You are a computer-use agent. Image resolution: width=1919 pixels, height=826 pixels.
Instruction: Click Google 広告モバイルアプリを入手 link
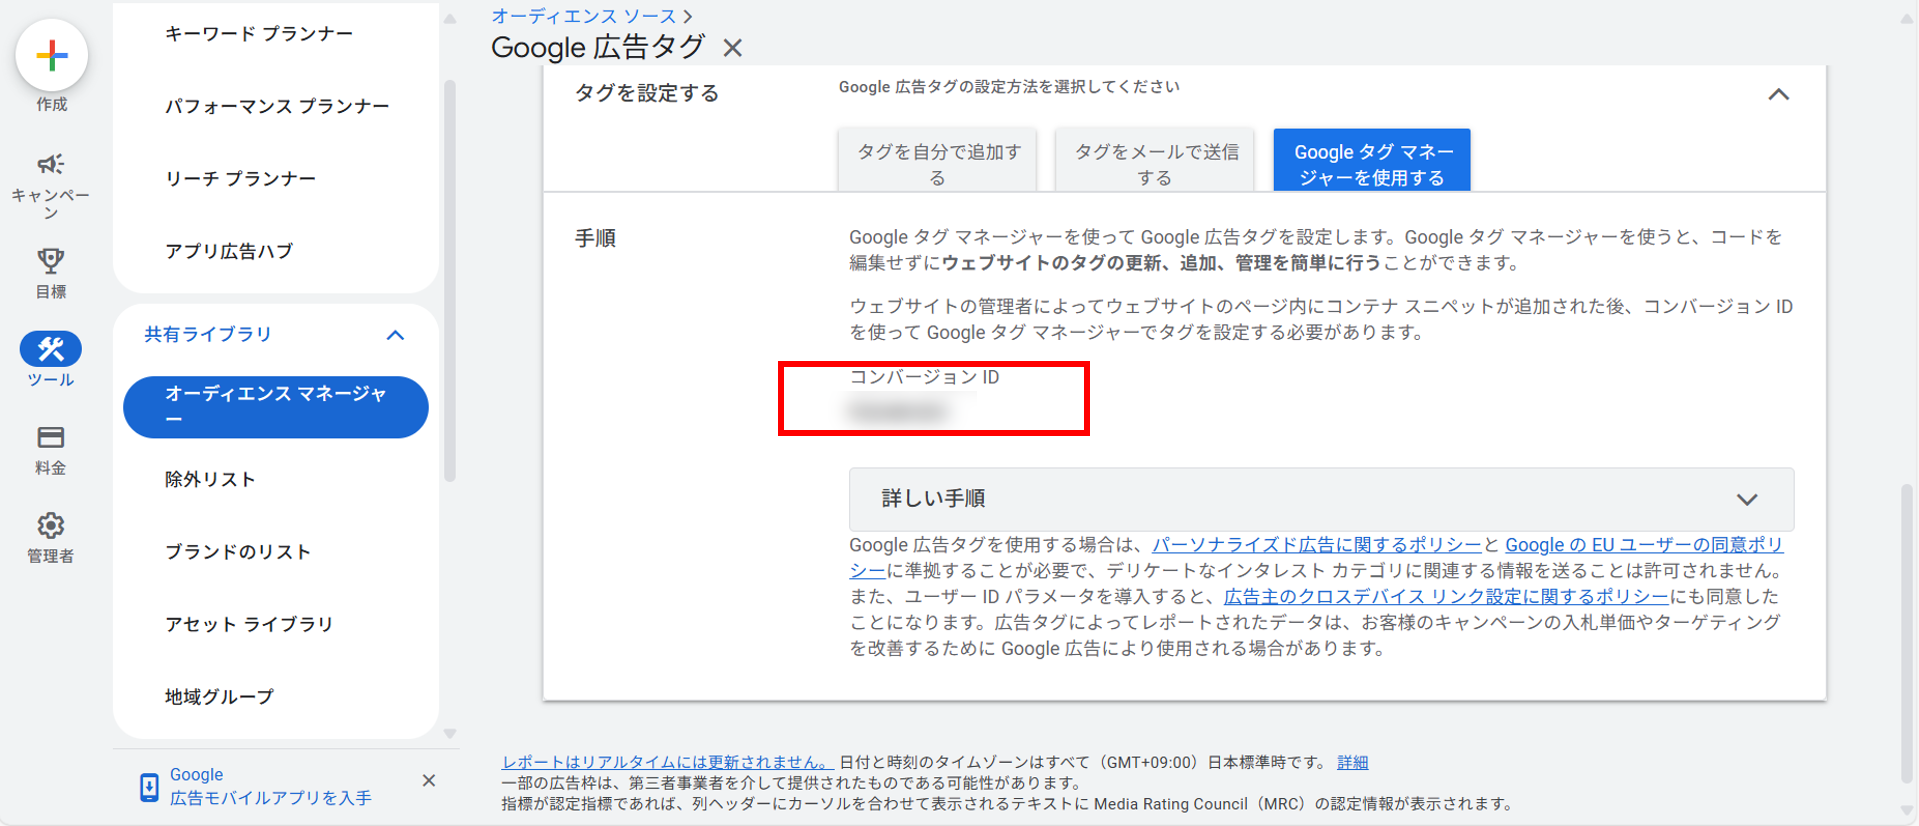(270, 786)
